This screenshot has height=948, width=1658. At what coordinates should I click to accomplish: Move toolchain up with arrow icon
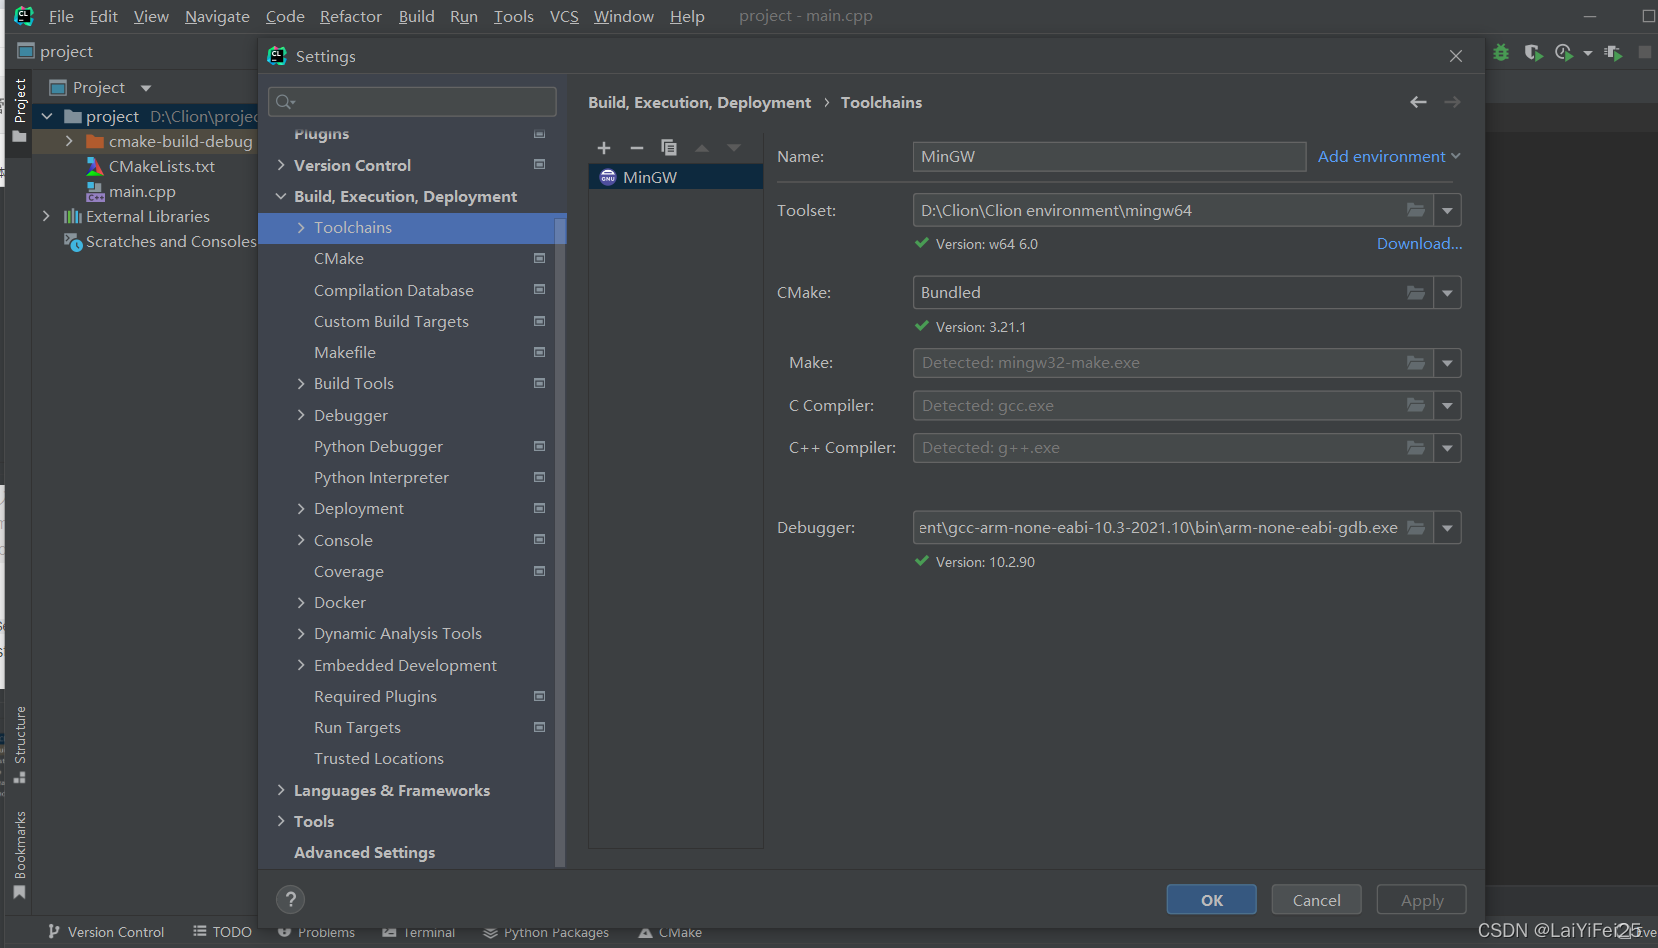pyautogui.click(x=702, y=148)
